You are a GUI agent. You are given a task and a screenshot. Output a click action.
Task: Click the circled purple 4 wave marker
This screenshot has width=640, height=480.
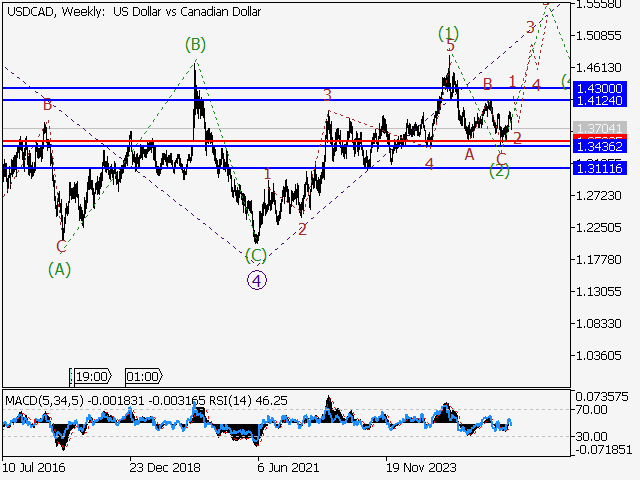(x=256, y=280)
